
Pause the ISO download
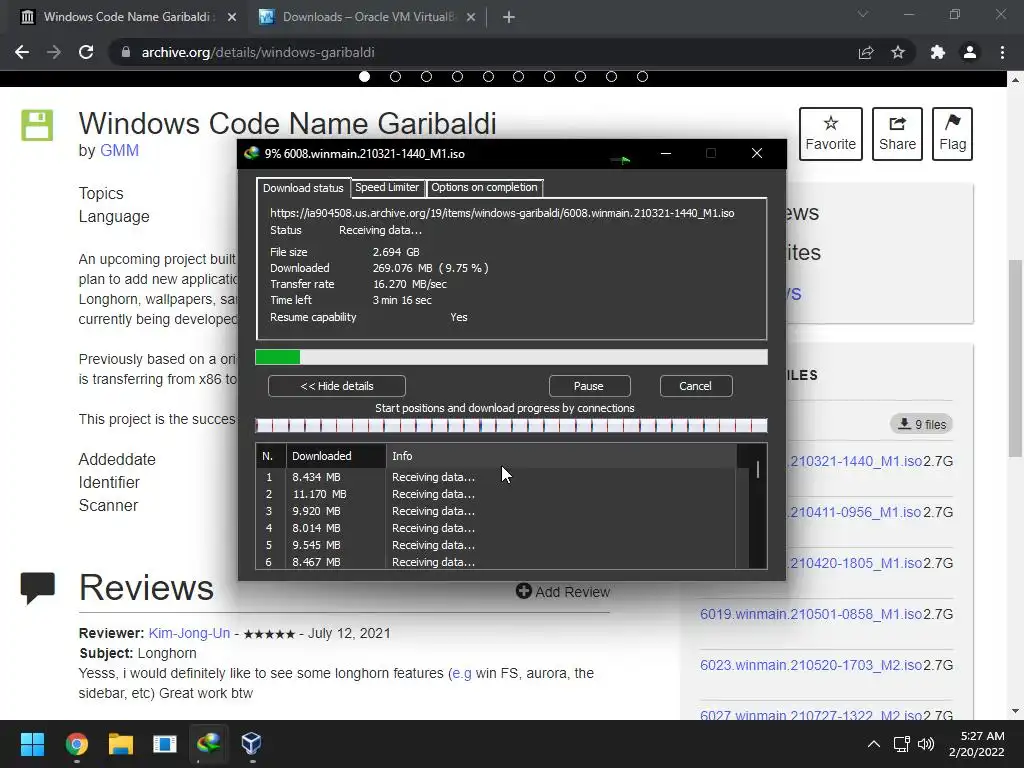pos(589,386)
